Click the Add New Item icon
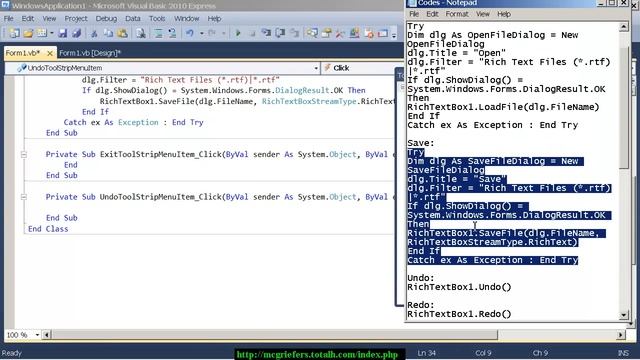Screen dimensions: 640x360 tap(42, 33)
